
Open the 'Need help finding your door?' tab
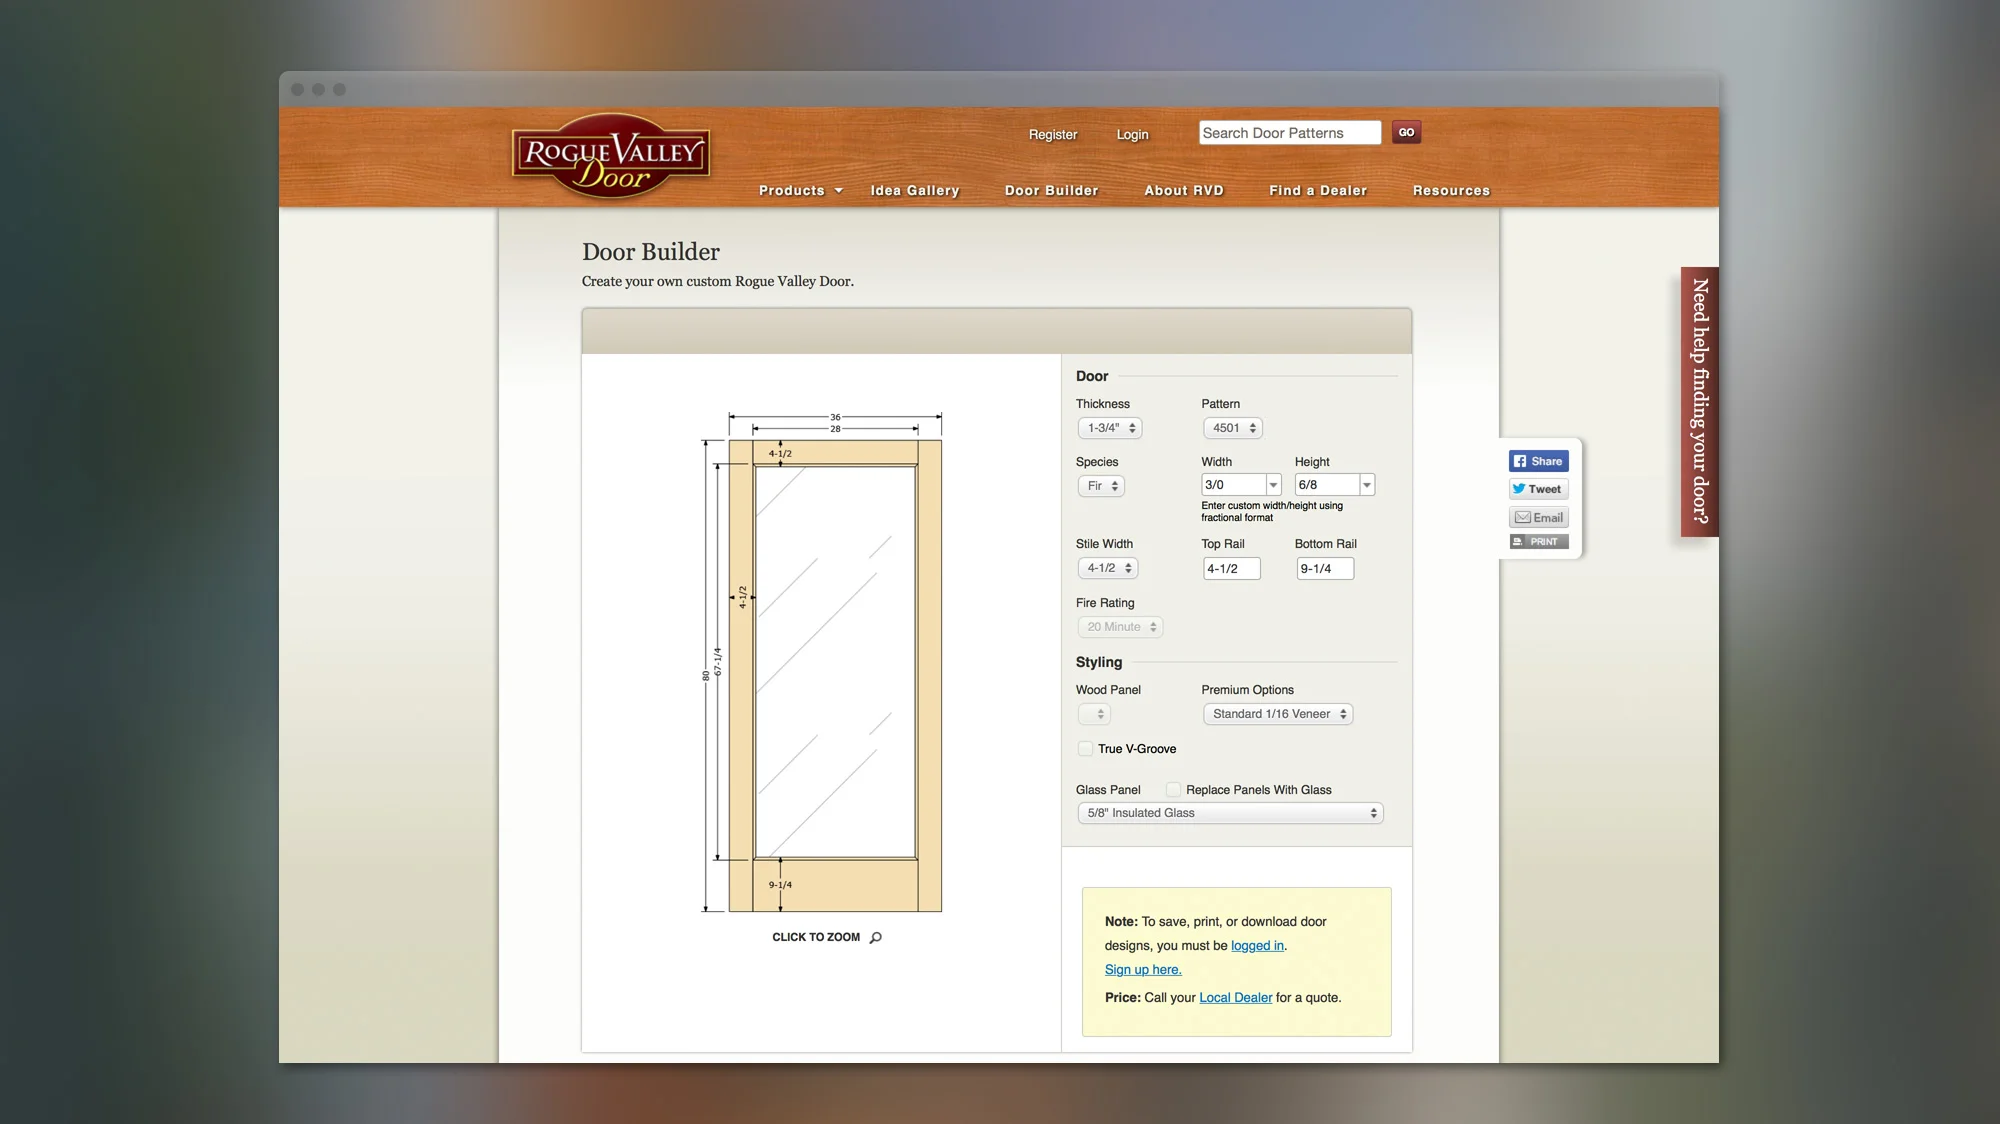pos(1699,401)
